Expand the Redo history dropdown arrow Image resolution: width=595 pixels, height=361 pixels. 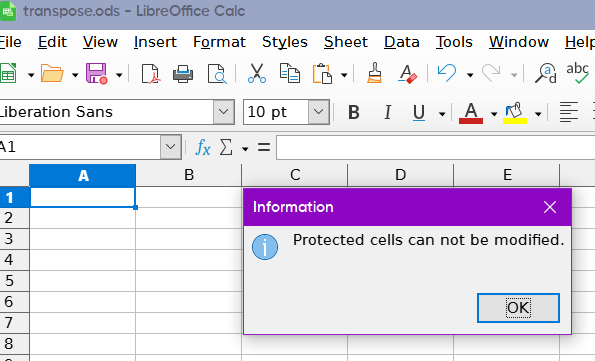pyautogui.click(x=514, y=75)
